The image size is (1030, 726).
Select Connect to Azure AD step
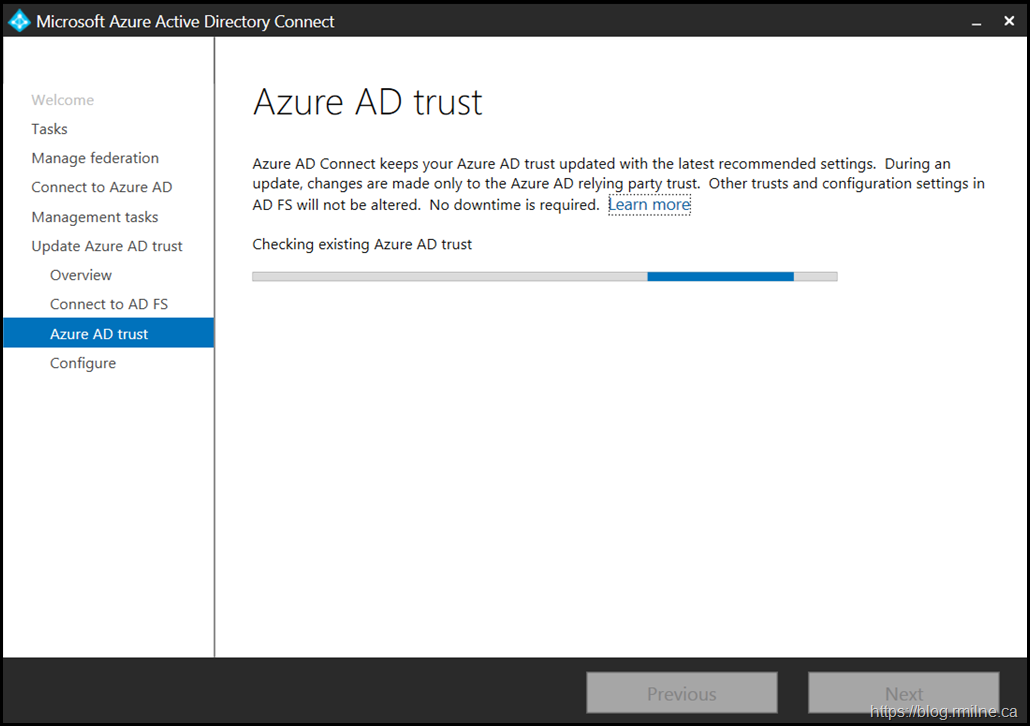pos(101,187)
